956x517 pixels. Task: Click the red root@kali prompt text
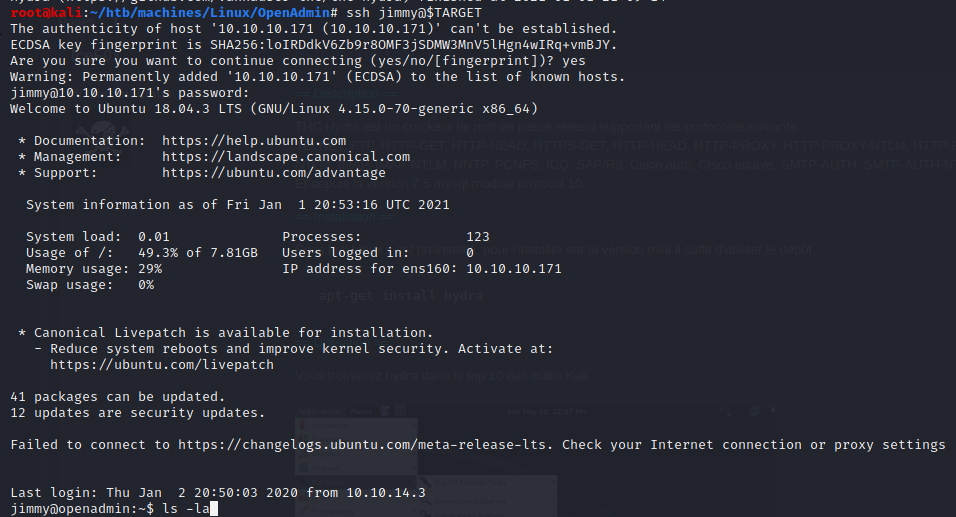tap(38, 13)
